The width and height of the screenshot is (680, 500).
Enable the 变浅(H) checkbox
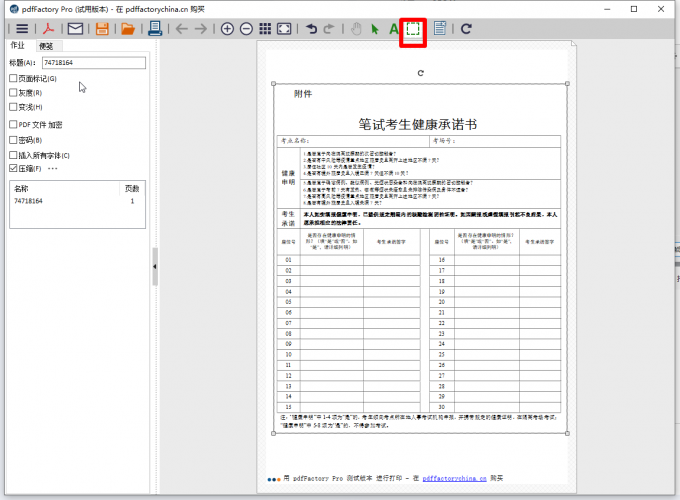[x=13, y=107]
